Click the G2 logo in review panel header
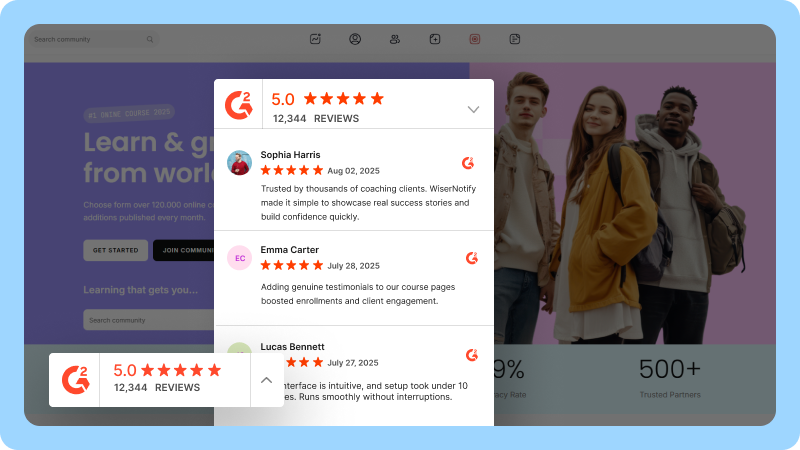800x450 pixels. (239, 104)
